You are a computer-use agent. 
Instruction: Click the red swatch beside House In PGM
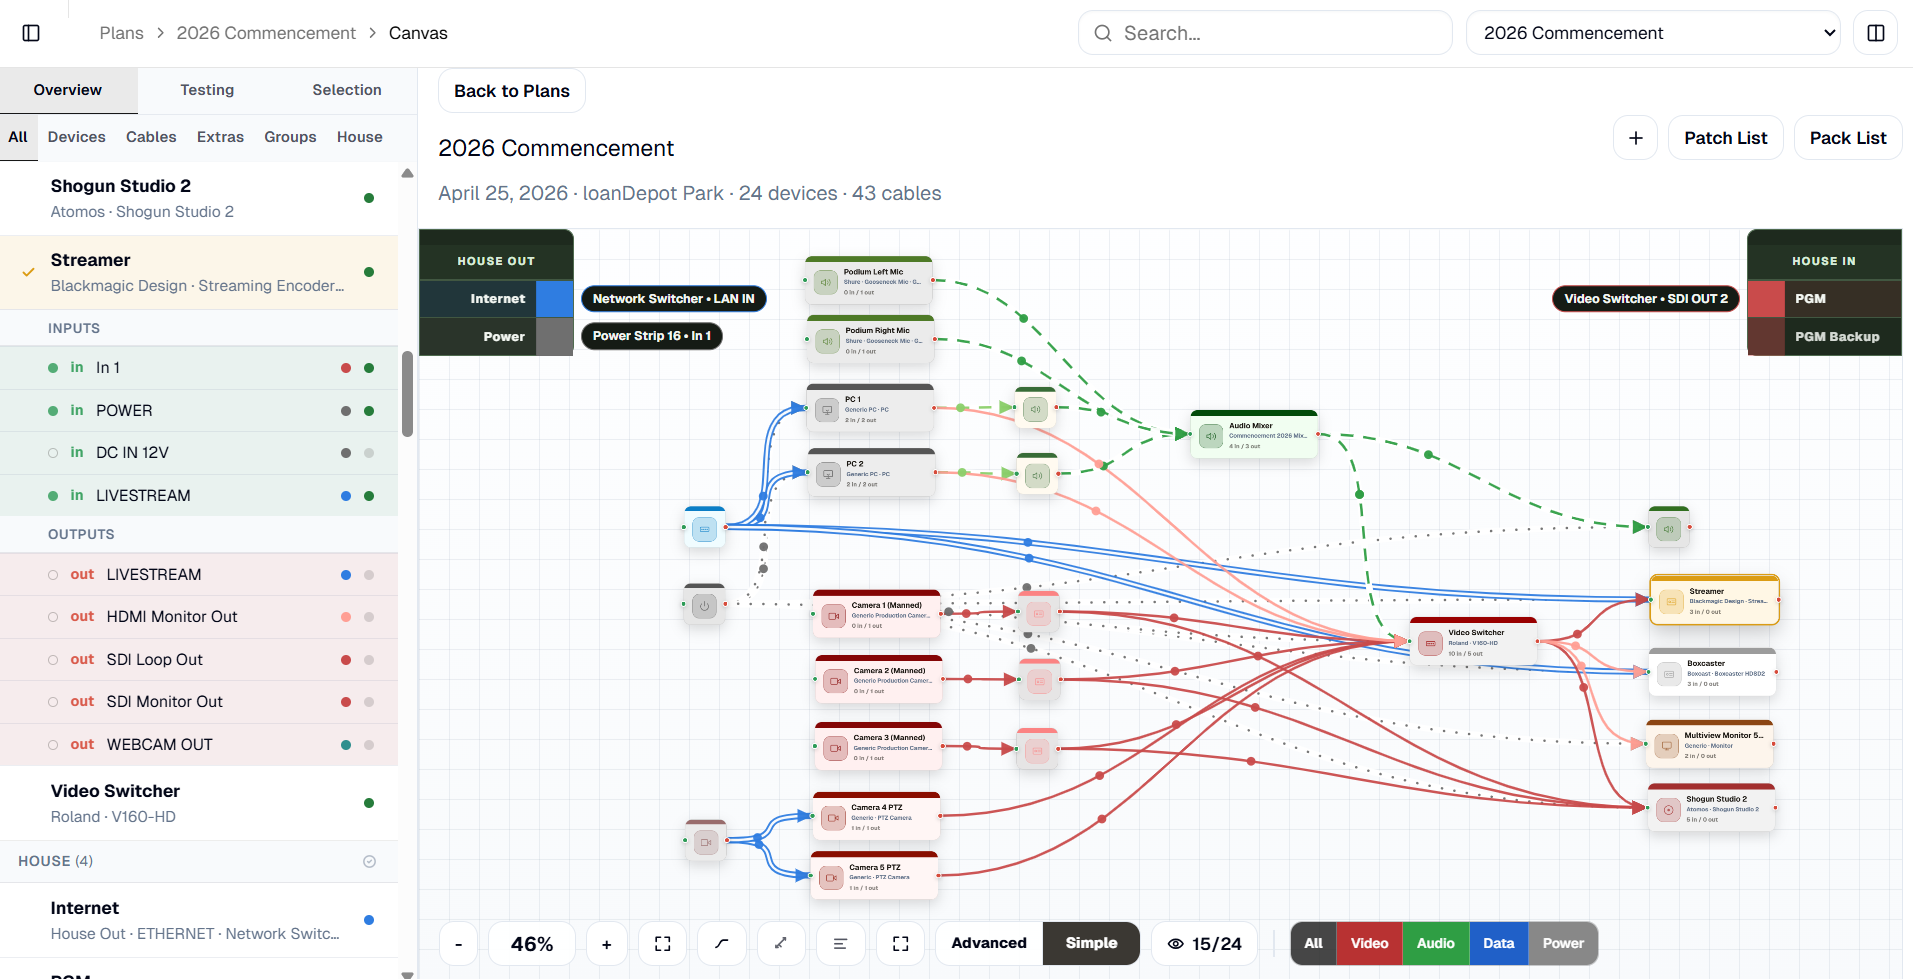pyautogui.click(x=1766, y=299)
